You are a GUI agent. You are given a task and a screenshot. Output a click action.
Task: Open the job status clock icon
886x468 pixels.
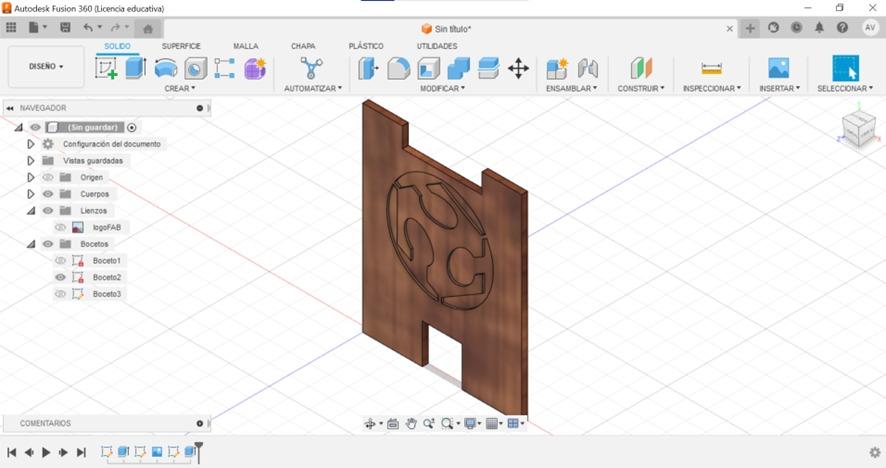[x=796, y=27]
